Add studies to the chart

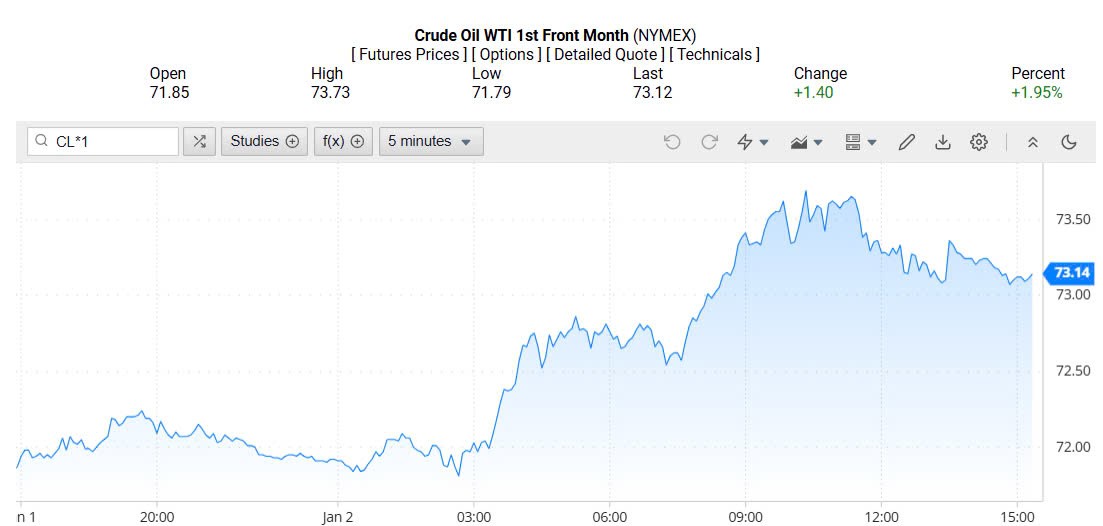[x=264, y=141]
